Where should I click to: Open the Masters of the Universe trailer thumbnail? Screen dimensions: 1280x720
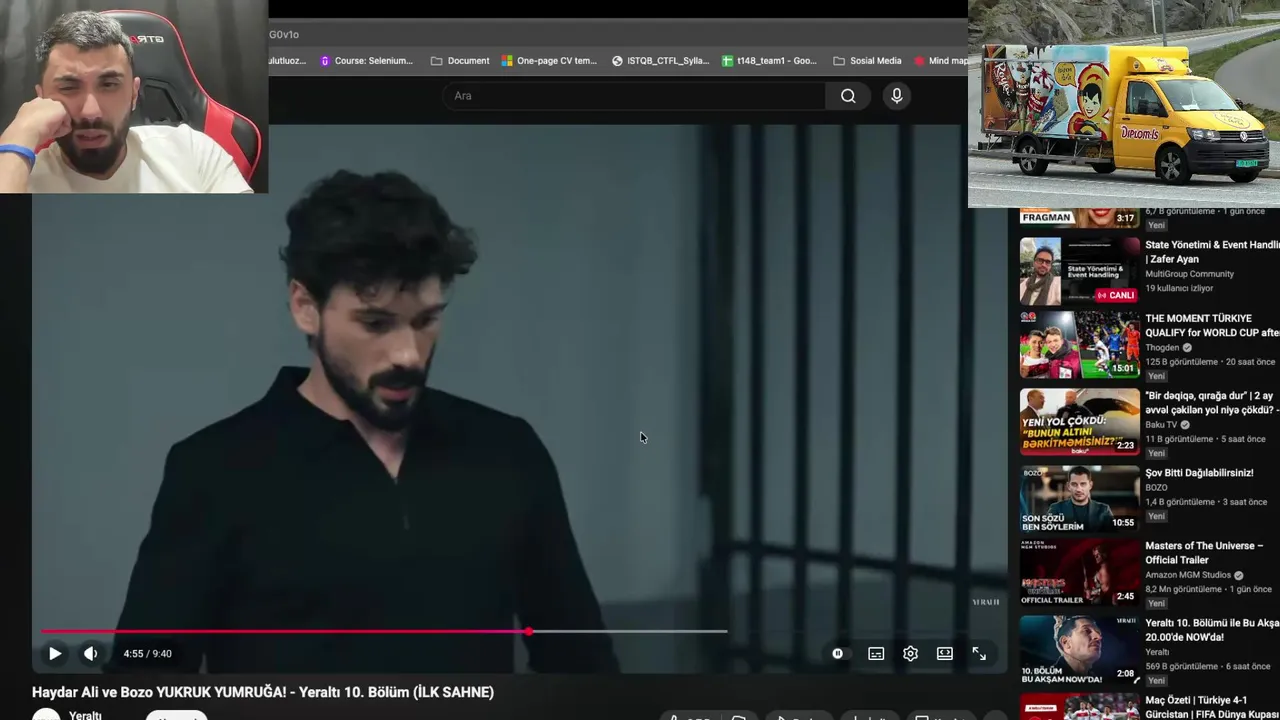(1079, 573)
